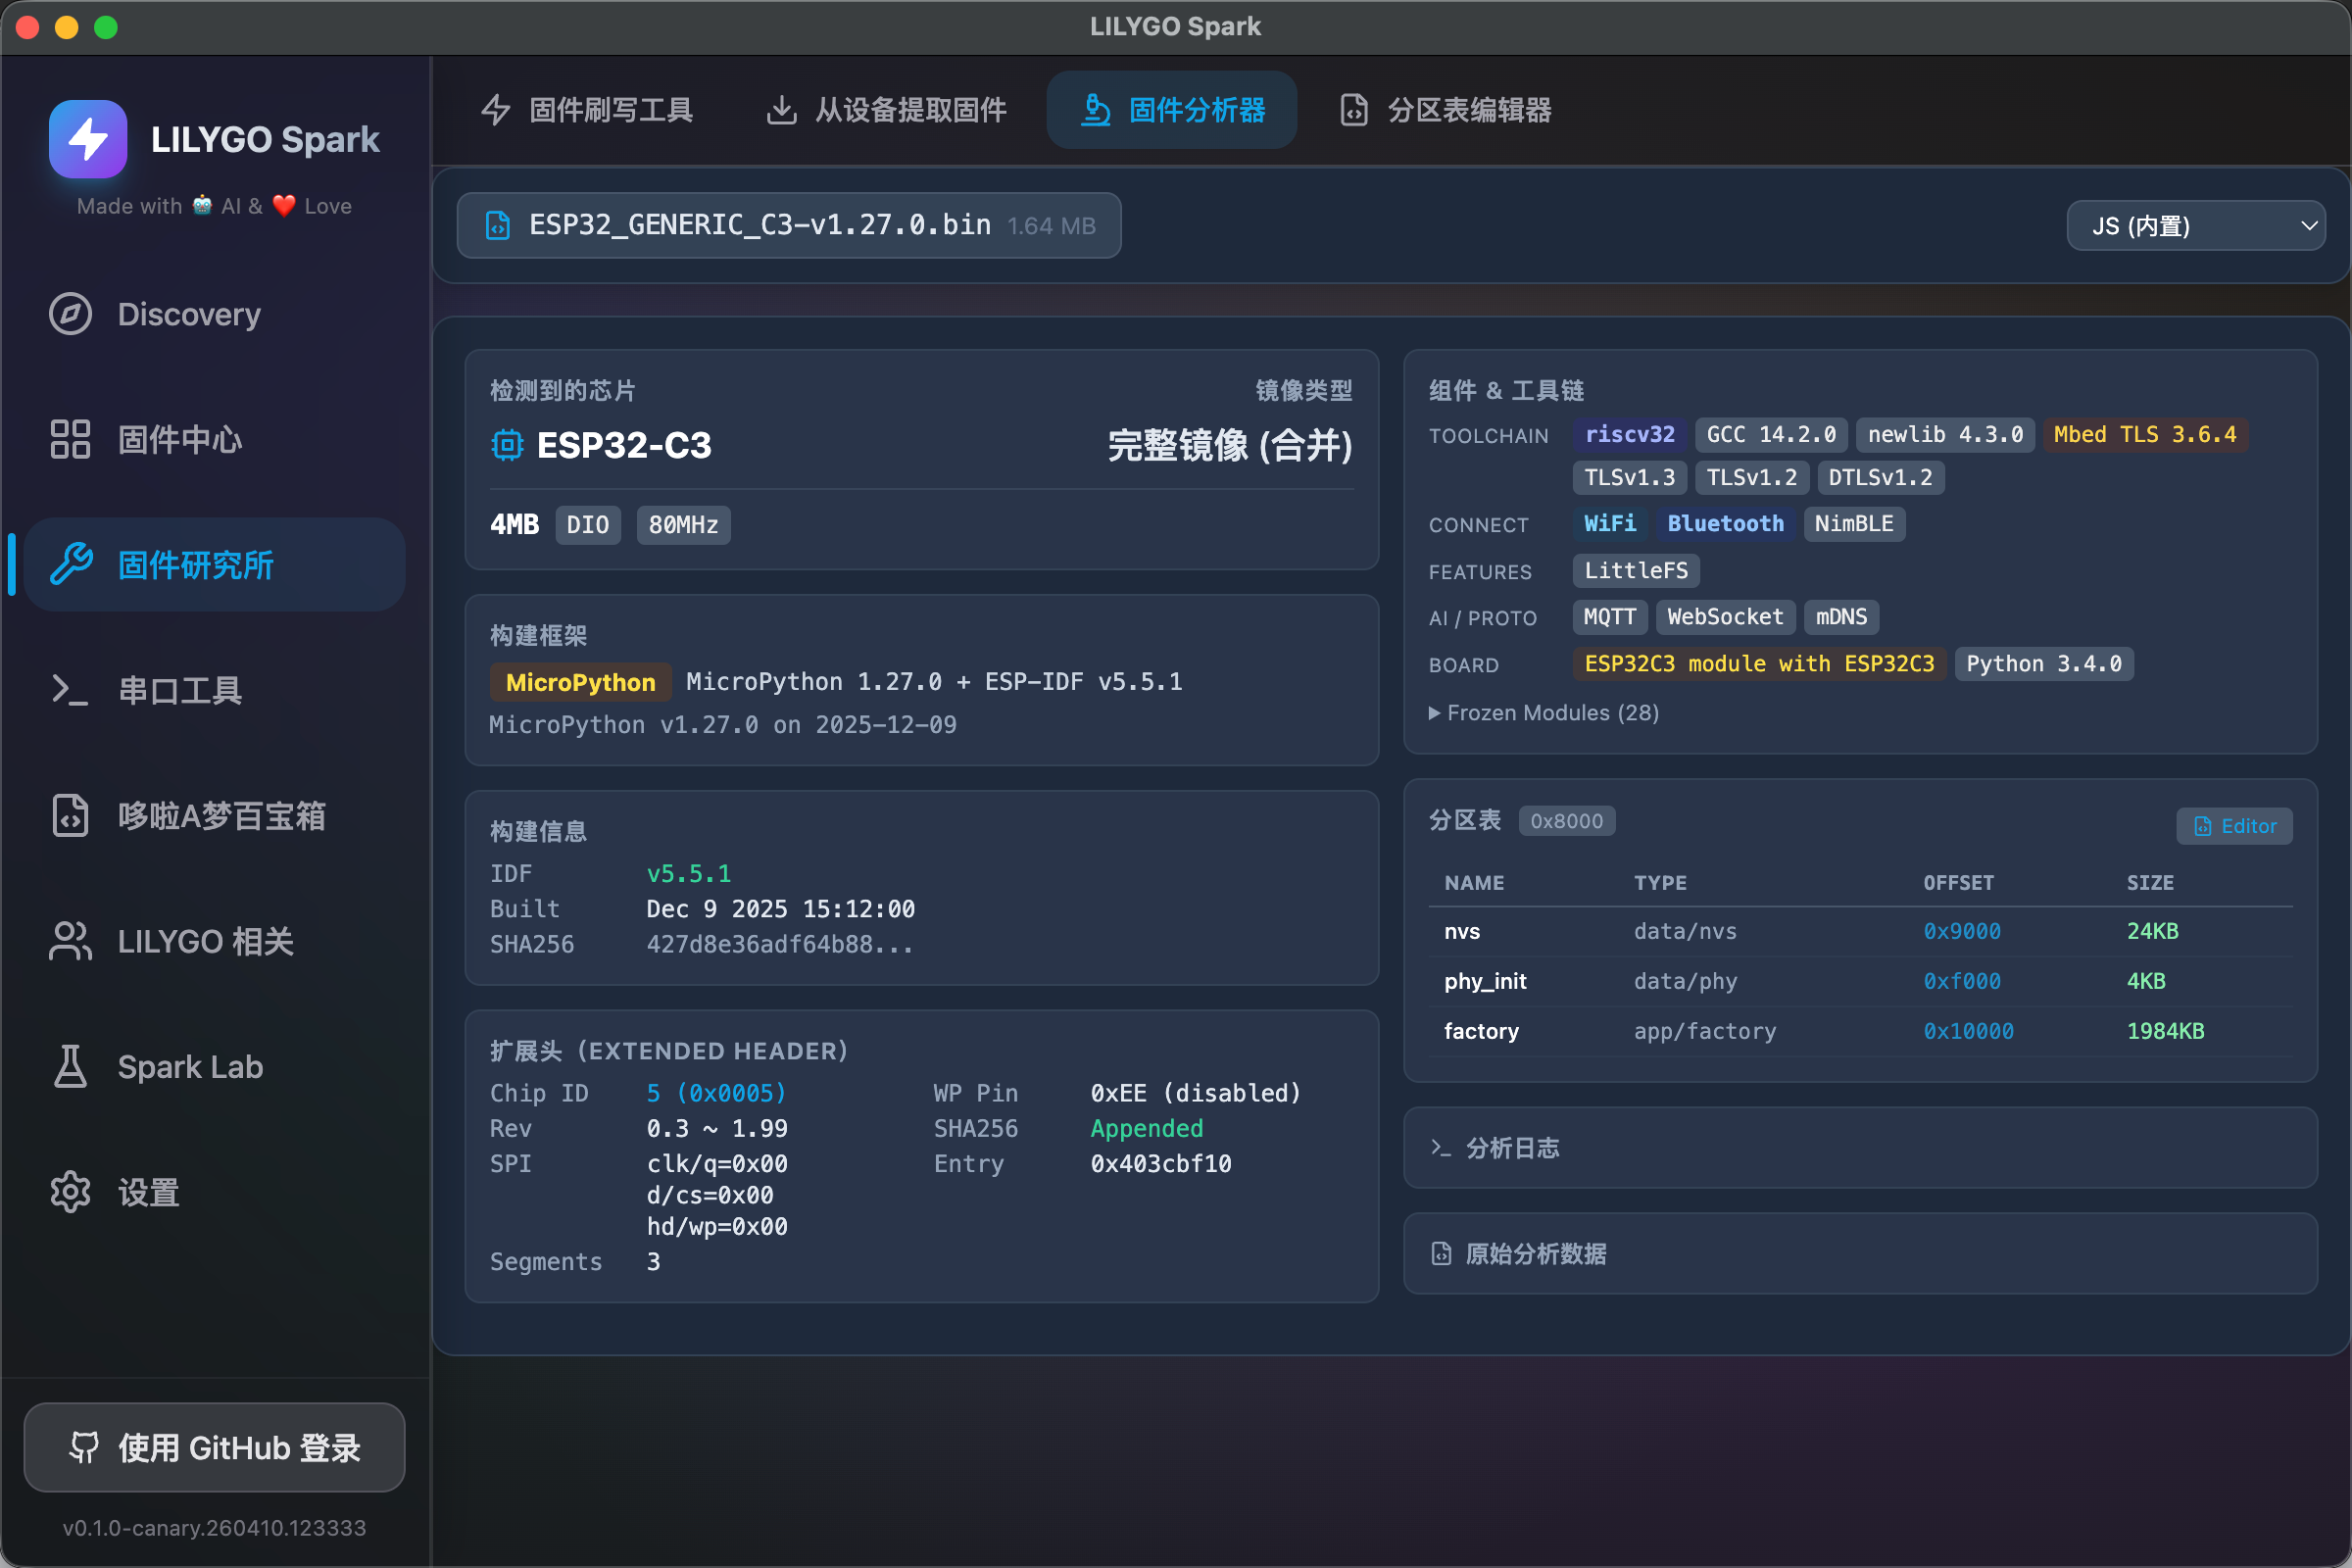Click the 固件研究所 wrench icon
2352x1568 pixels.
point(70,565)
